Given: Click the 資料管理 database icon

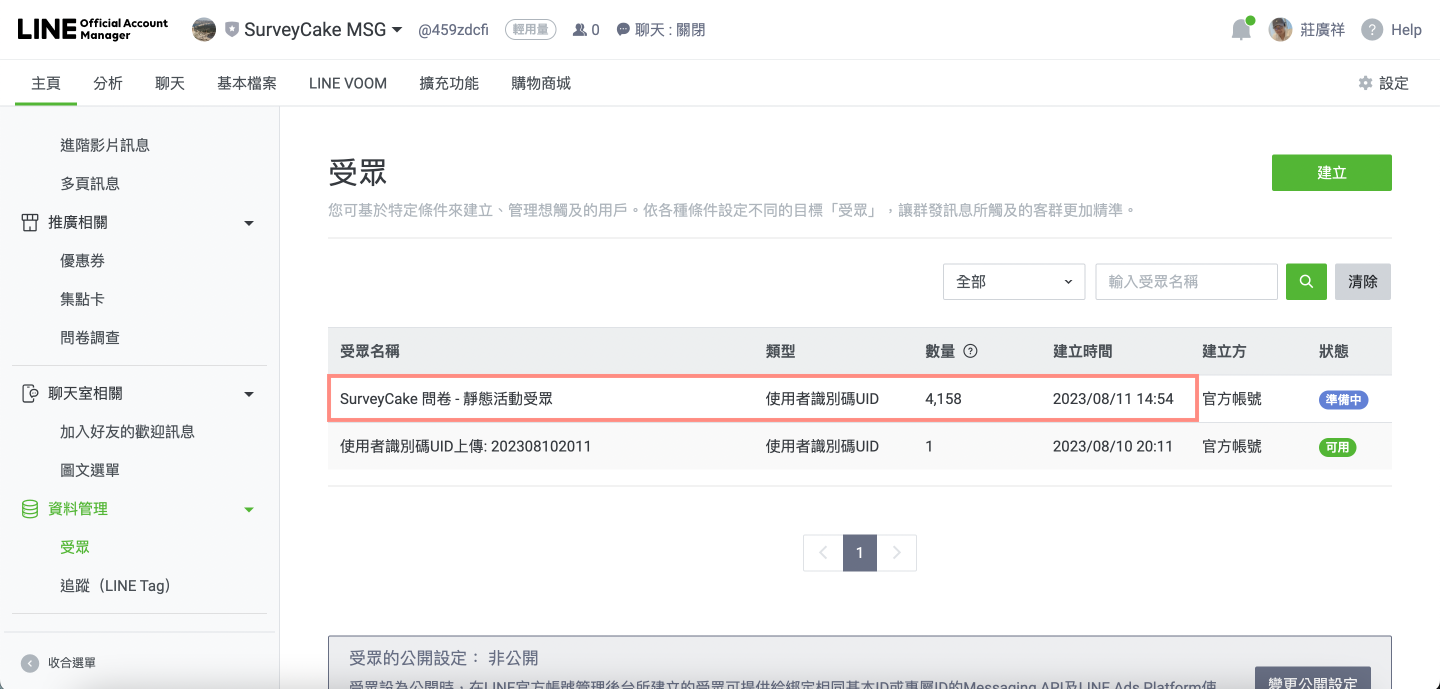Looking at the screenshot, I should (x=30, y=509).
